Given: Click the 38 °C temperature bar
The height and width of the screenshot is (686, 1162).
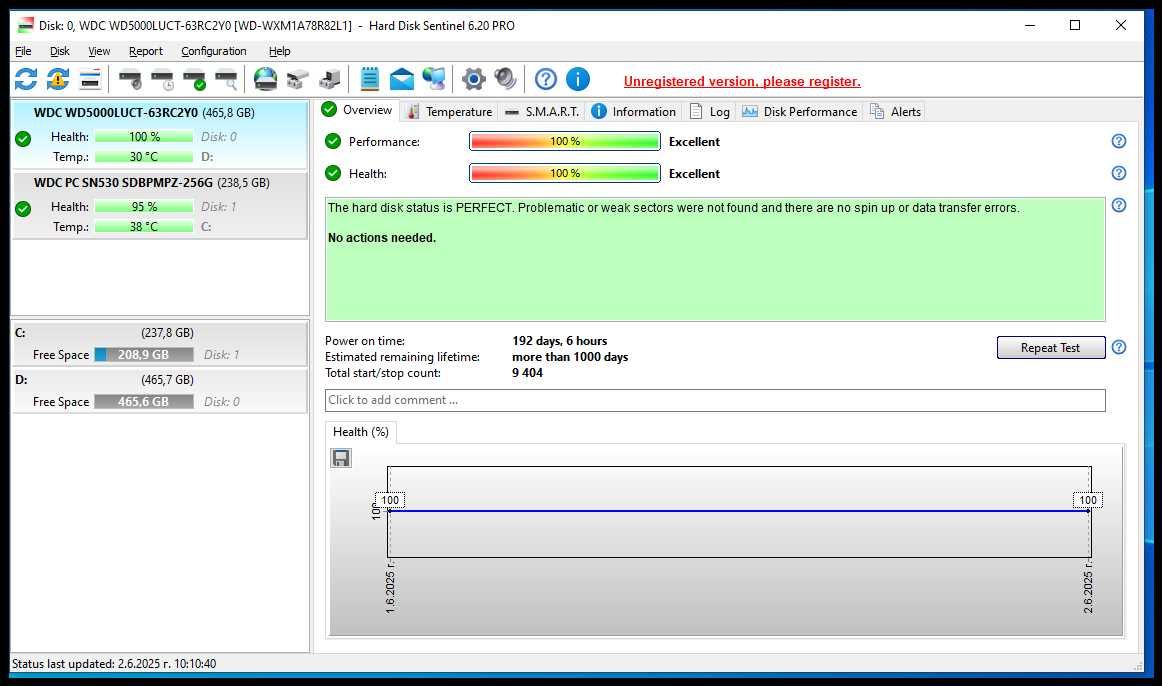Looking at the screenshot, I should [x=144, y=226].
